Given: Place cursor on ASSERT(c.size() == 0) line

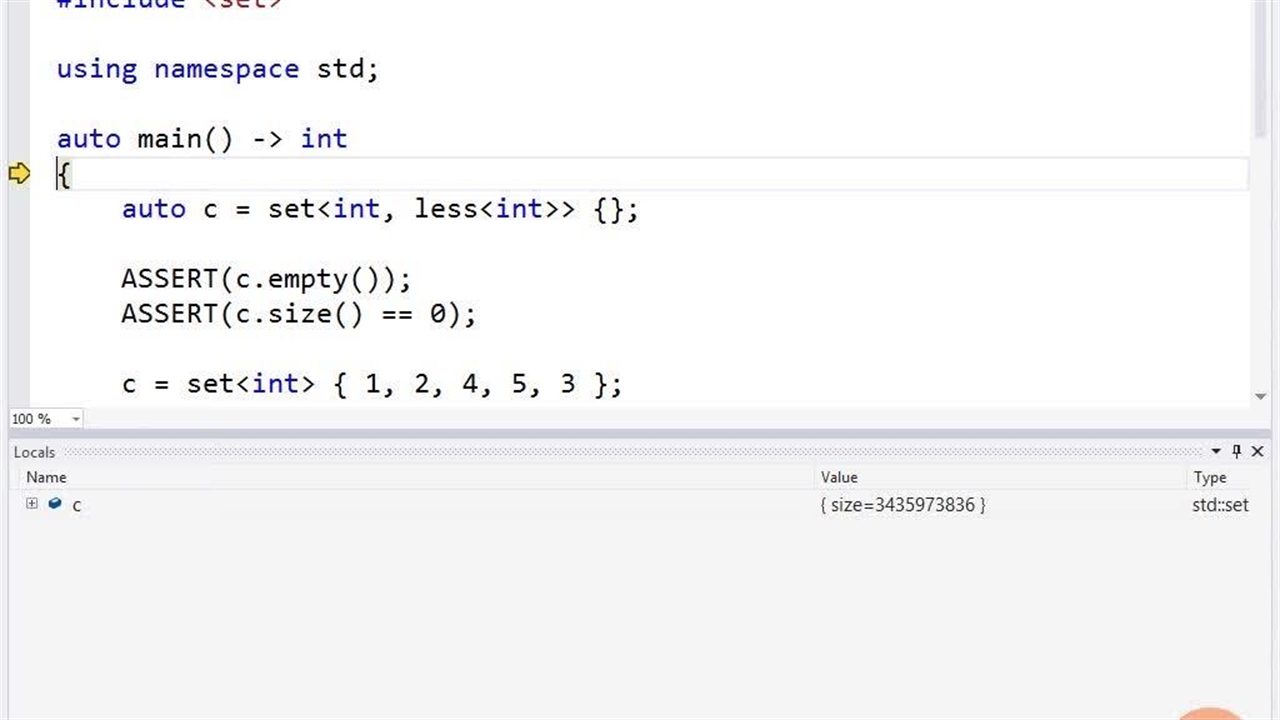Looking at the screenshot, I should pos(298,314).
